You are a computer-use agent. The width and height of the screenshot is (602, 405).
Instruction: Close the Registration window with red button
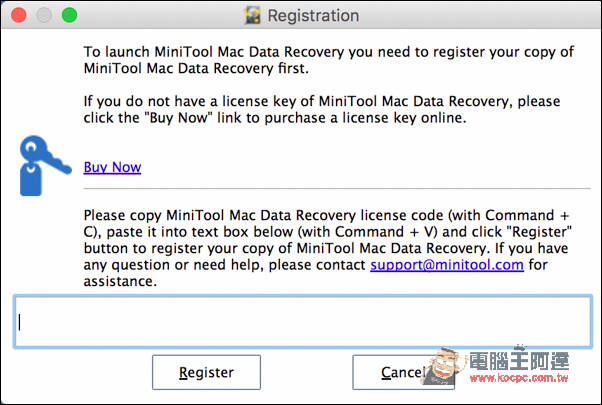[x=18, y=15]
